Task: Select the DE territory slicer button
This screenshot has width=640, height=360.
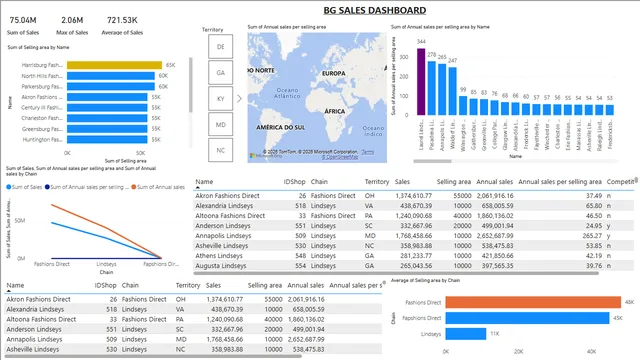Action: 220,47
